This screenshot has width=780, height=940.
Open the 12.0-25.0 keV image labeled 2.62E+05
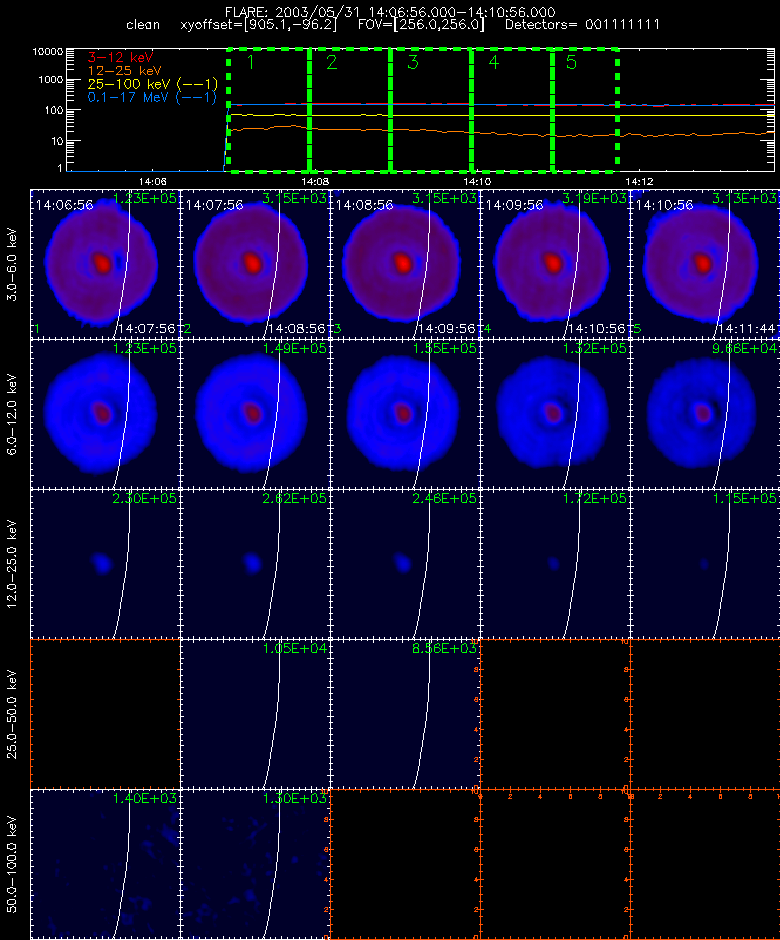[x=255, y=564]
